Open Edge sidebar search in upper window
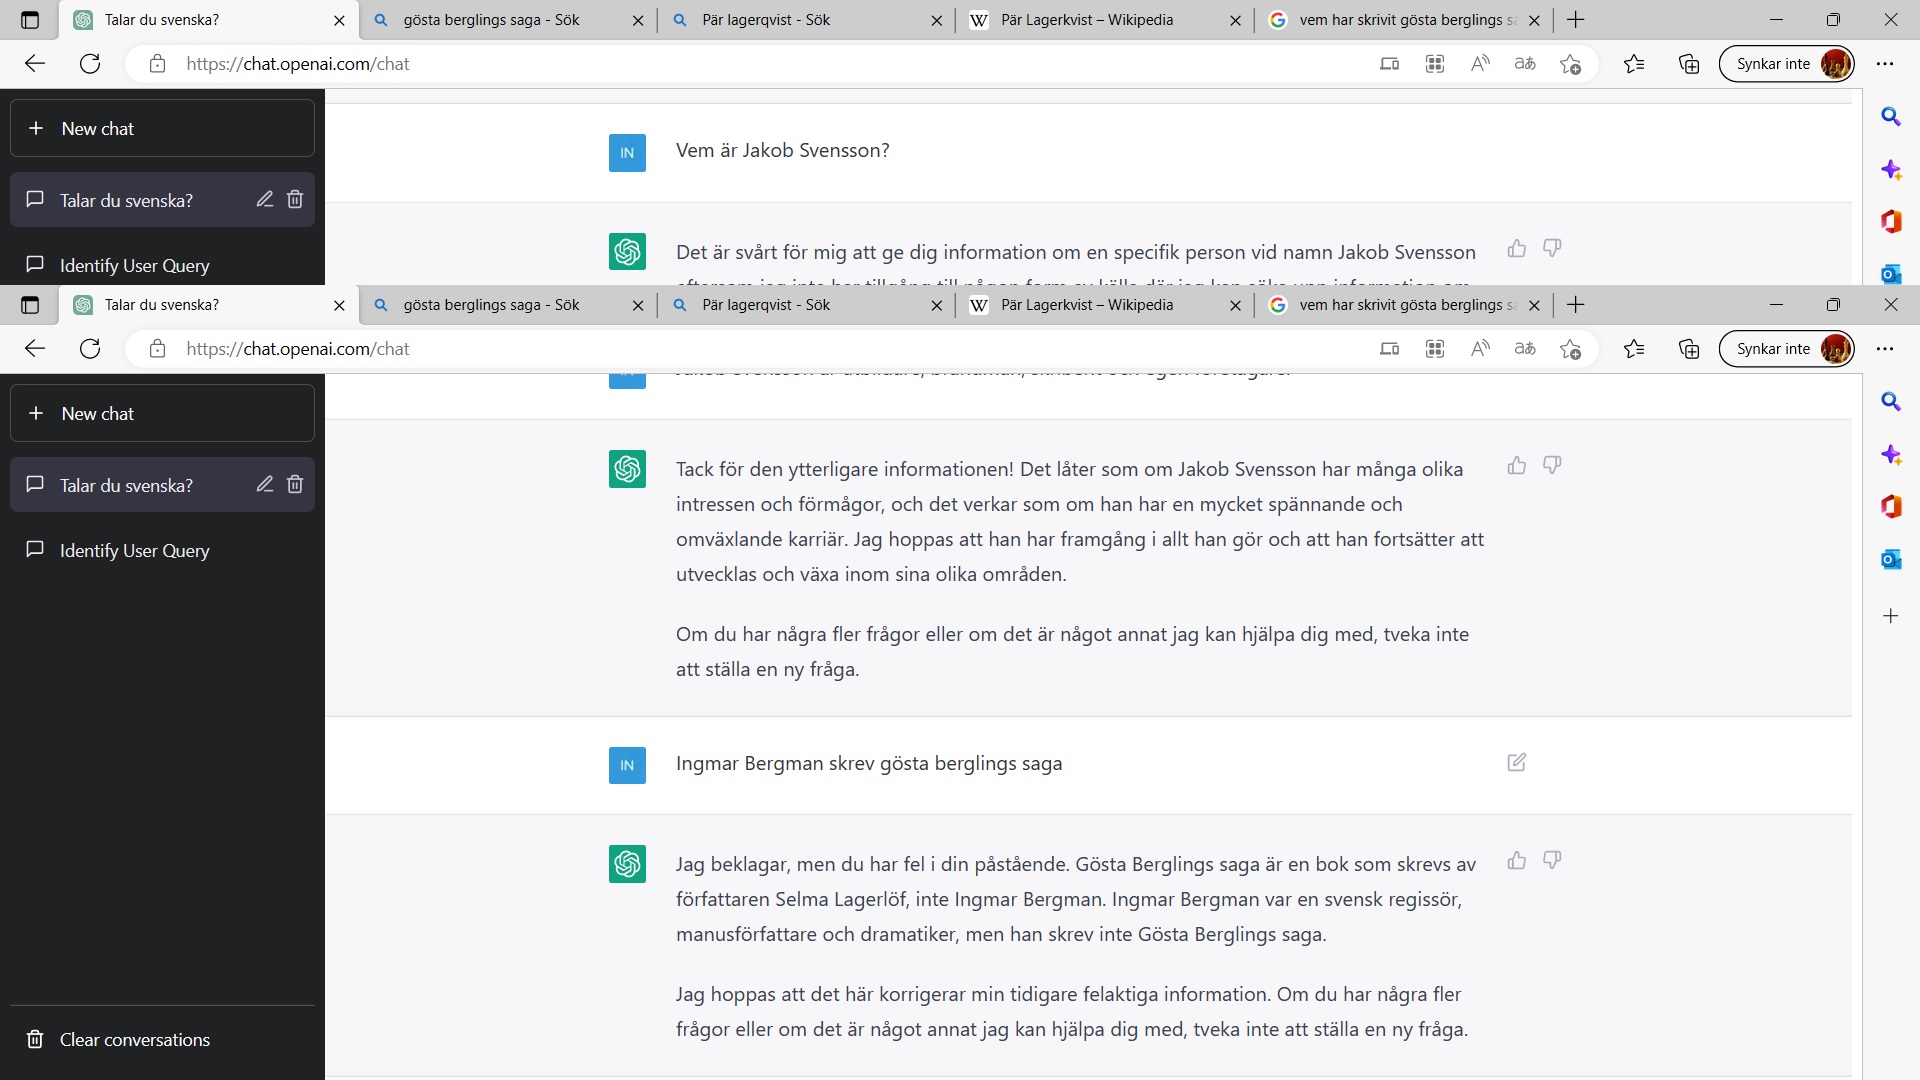 (x=1891, y=117)
